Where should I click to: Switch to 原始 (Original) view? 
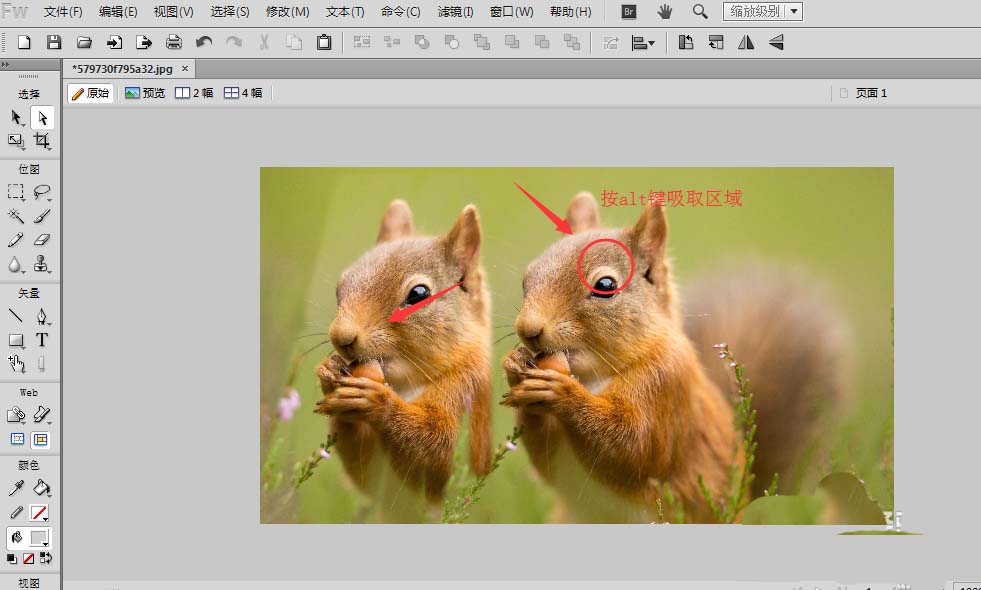(90, 93)
